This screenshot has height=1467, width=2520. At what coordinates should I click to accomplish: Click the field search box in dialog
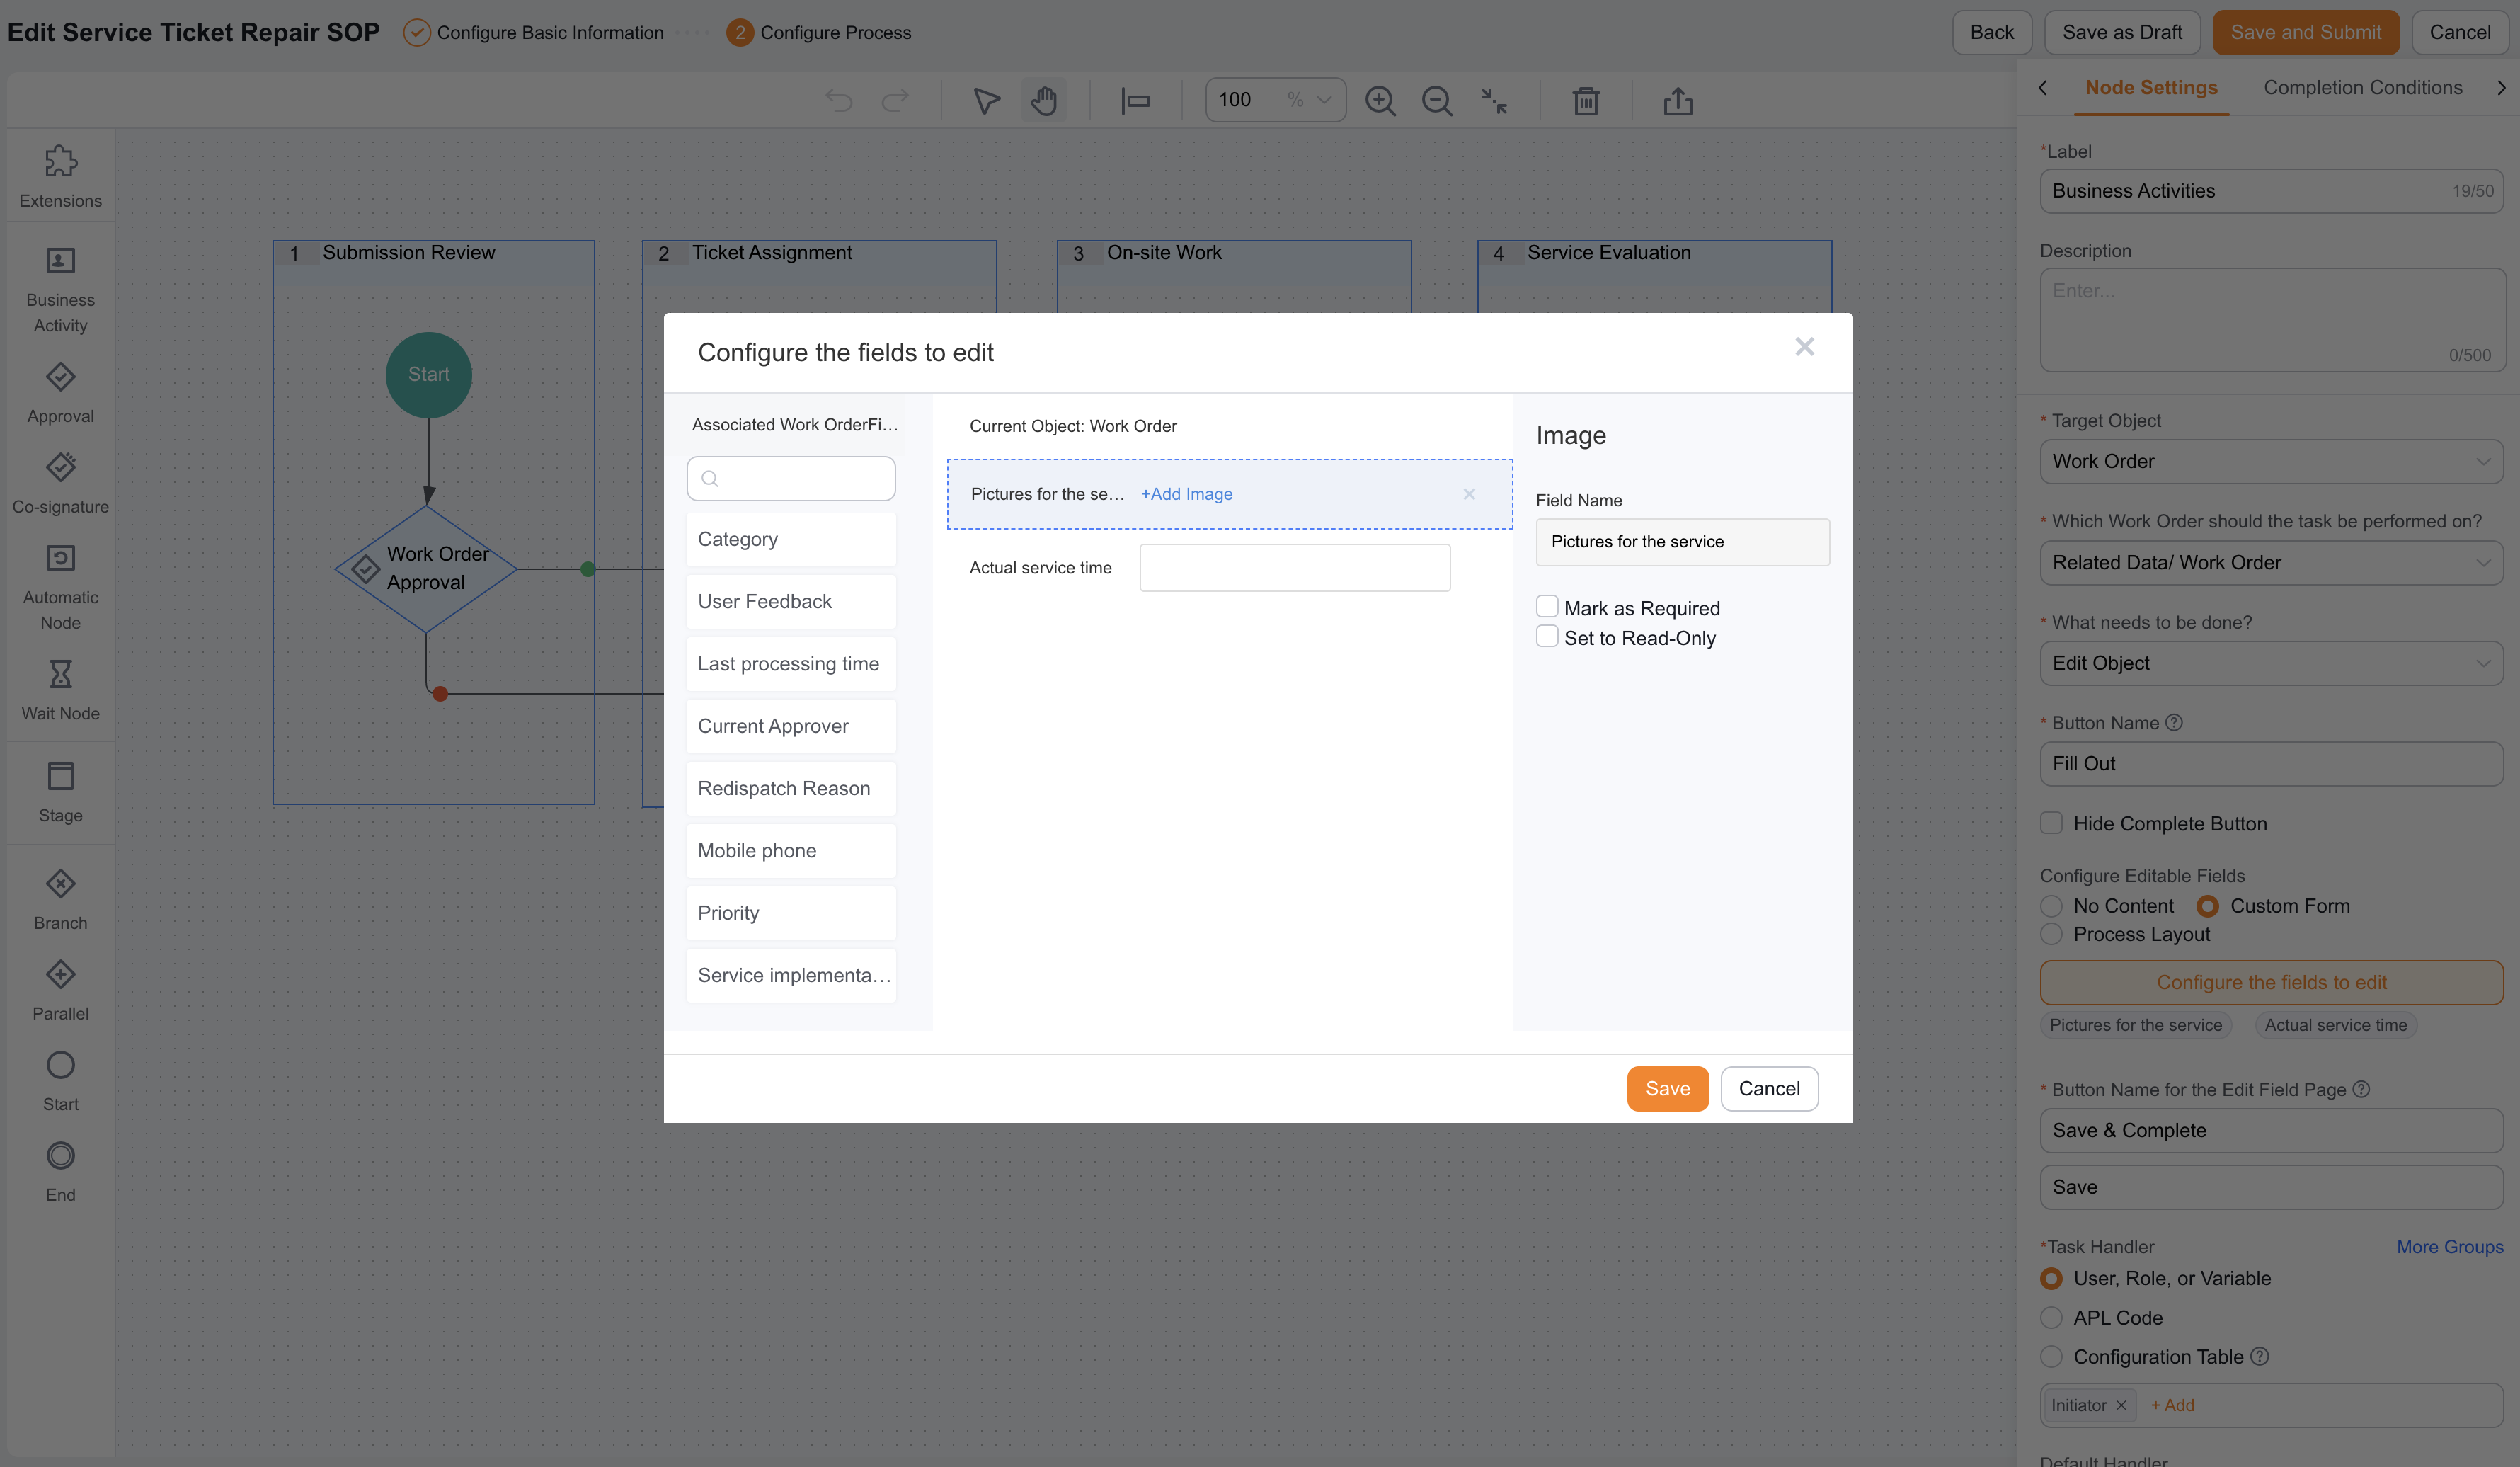pos(791,479)
